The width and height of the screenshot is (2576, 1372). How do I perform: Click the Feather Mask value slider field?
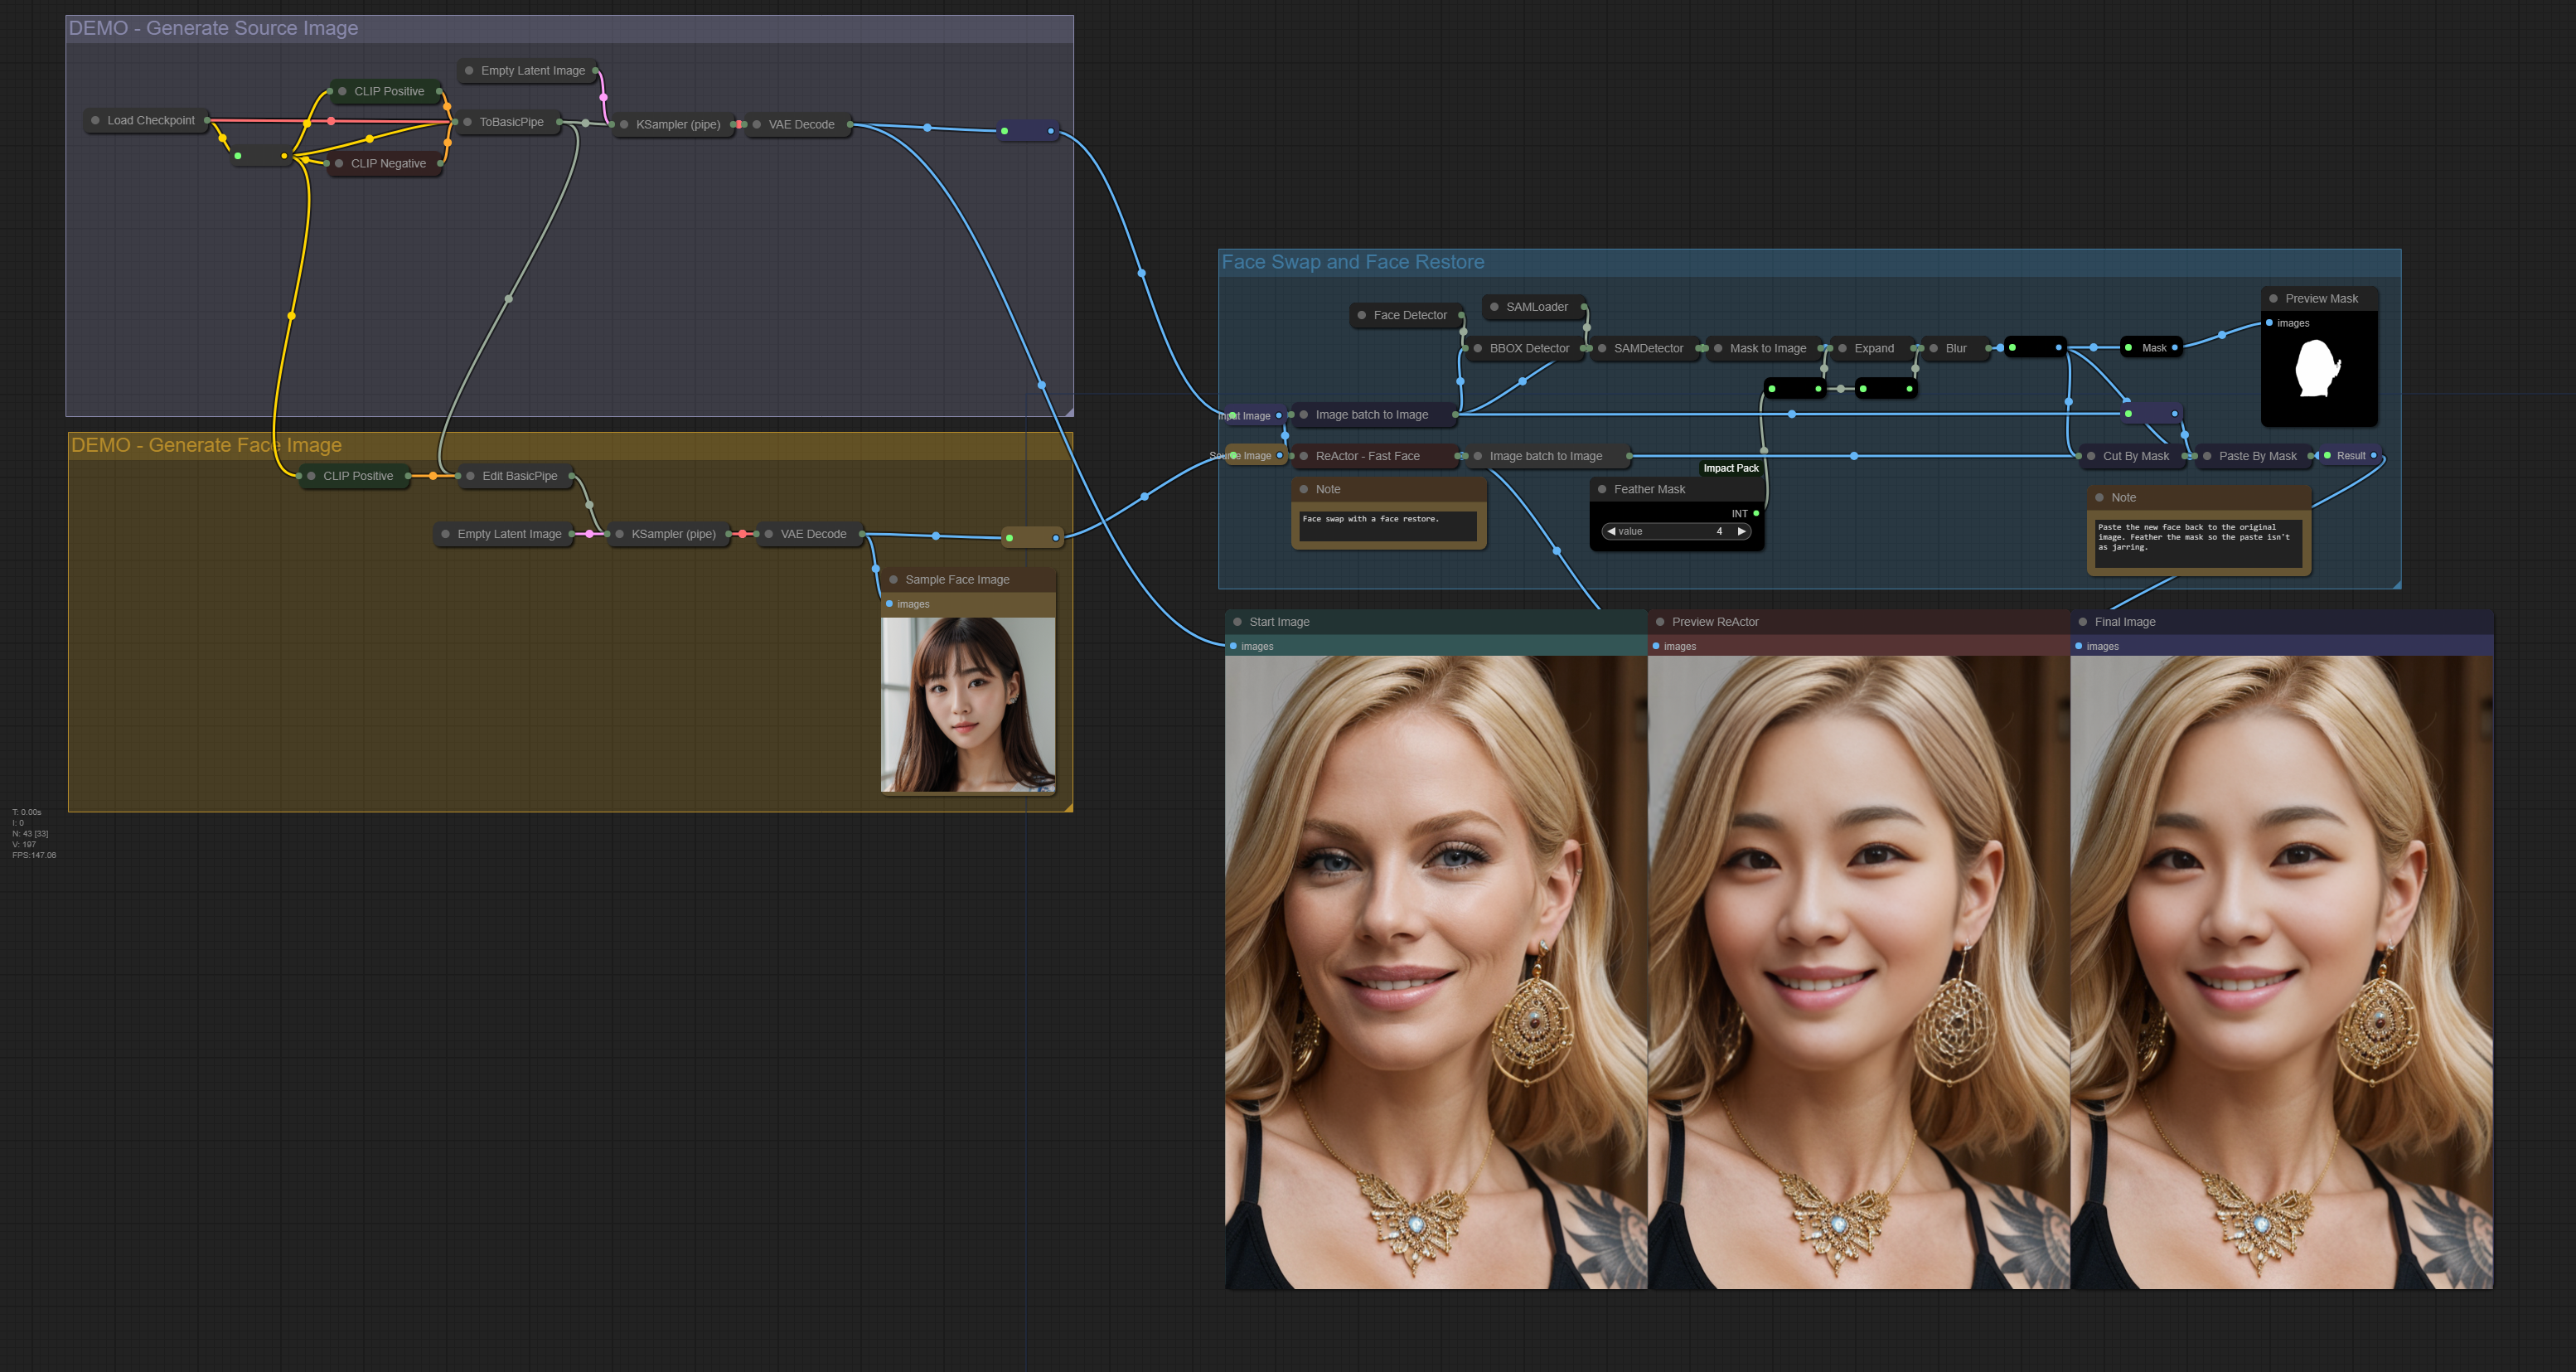(1675, 531)
